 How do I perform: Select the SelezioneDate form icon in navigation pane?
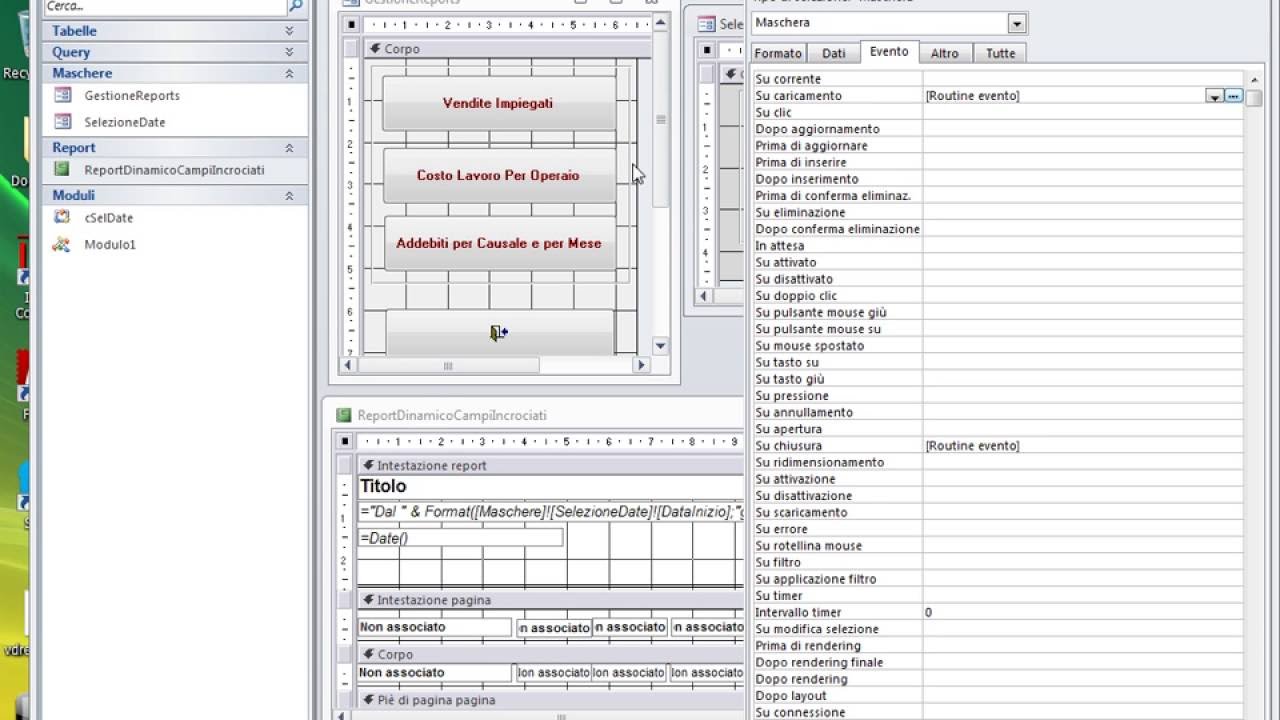click(63, 121)
